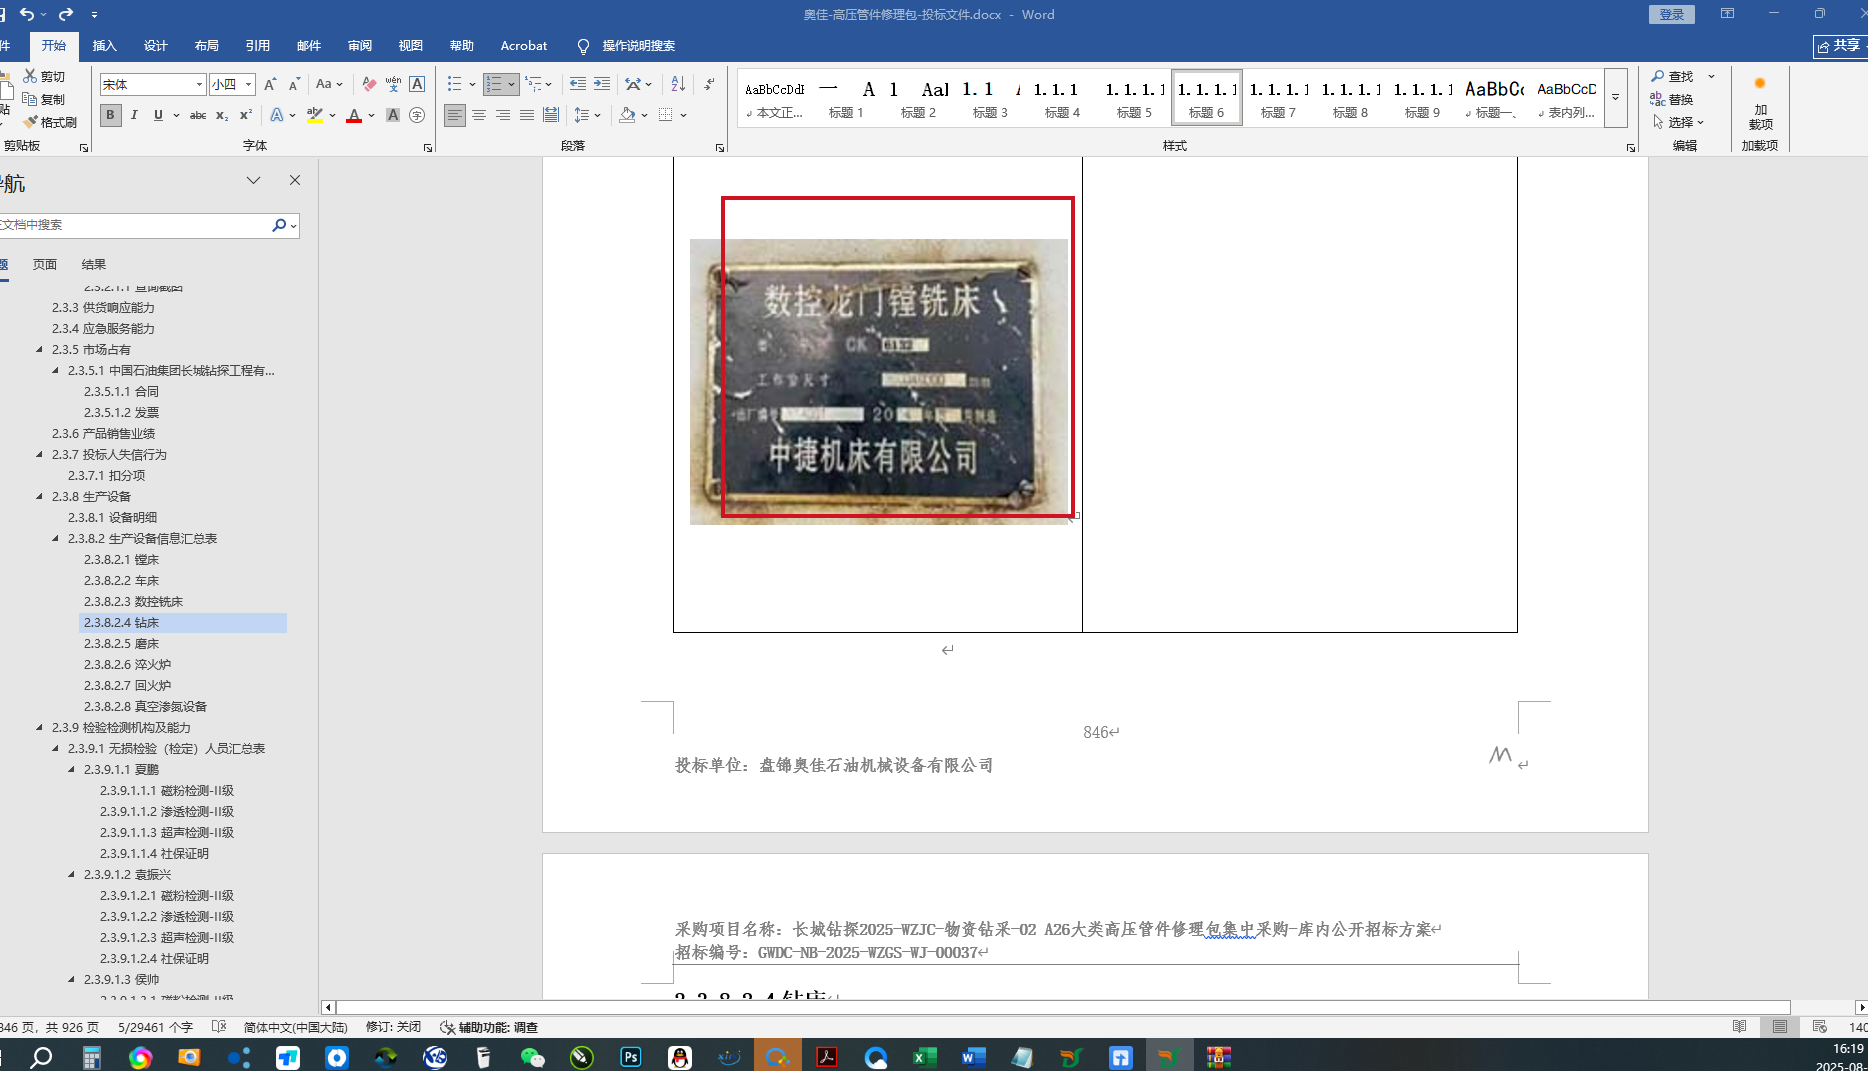Open the line spacing dropdown
Viewport: 1868px width, 1071px height.
[587, 115]
